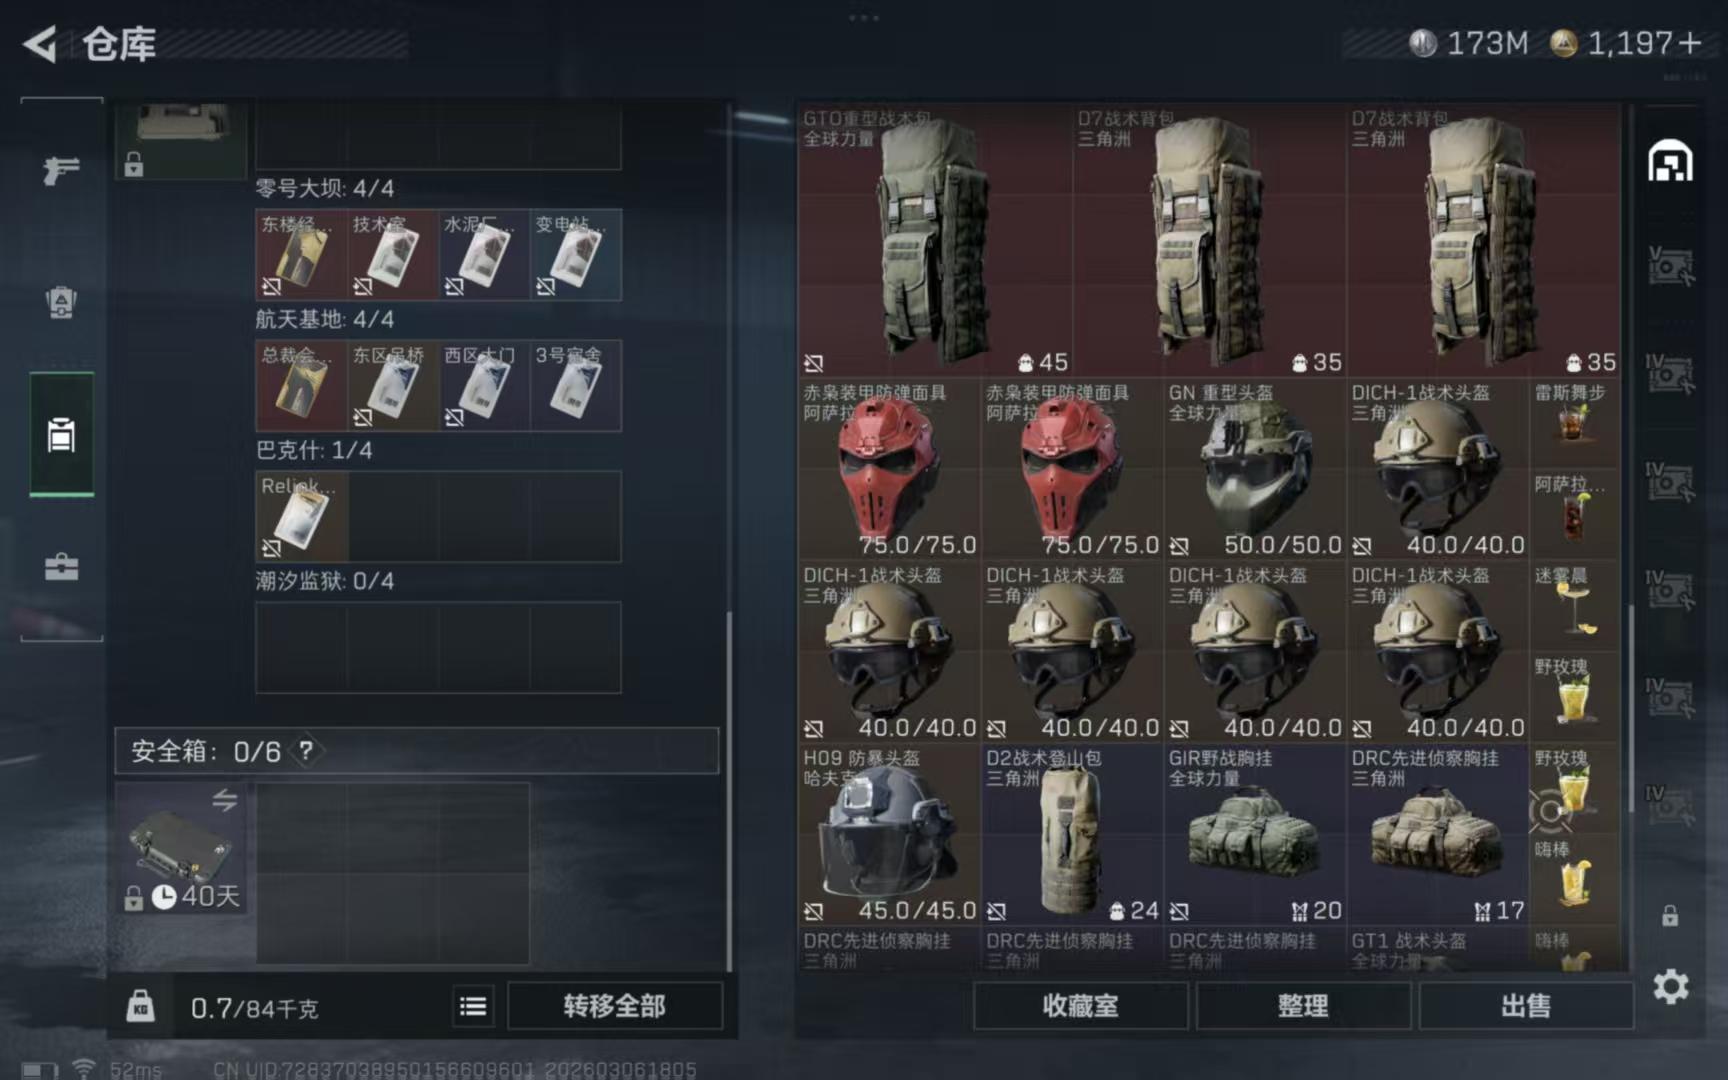This screenshot has height=1080, width=1728.
Task: Click the 整理 sort button
Action: 1303,1006
